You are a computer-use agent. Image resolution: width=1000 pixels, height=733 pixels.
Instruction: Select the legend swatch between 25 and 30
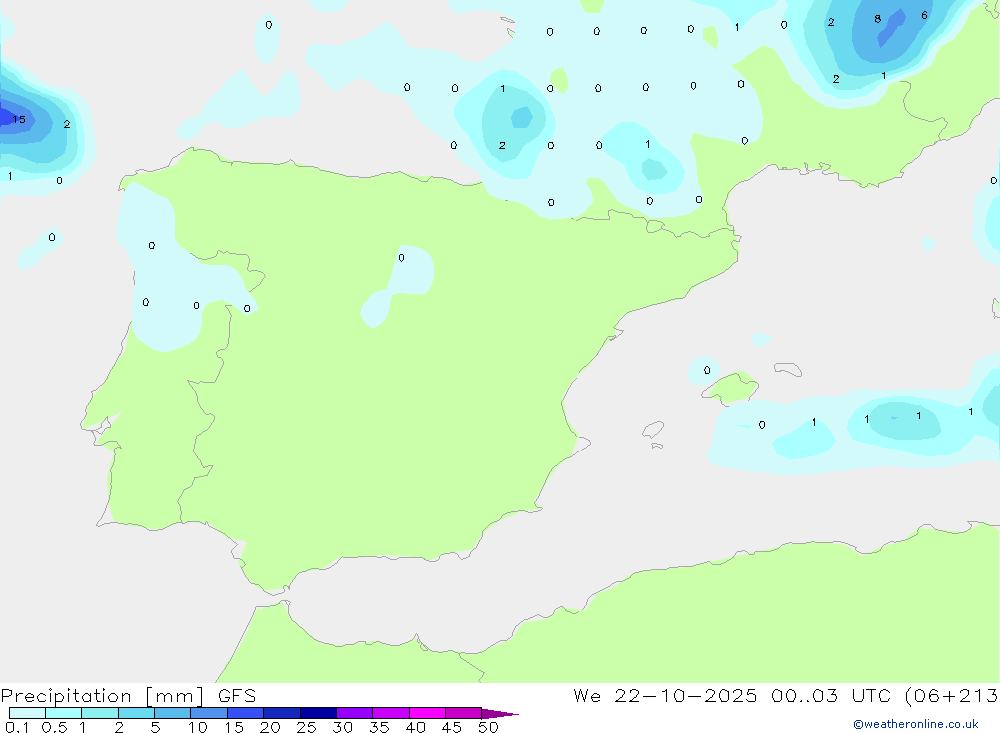tap(318, 713)
